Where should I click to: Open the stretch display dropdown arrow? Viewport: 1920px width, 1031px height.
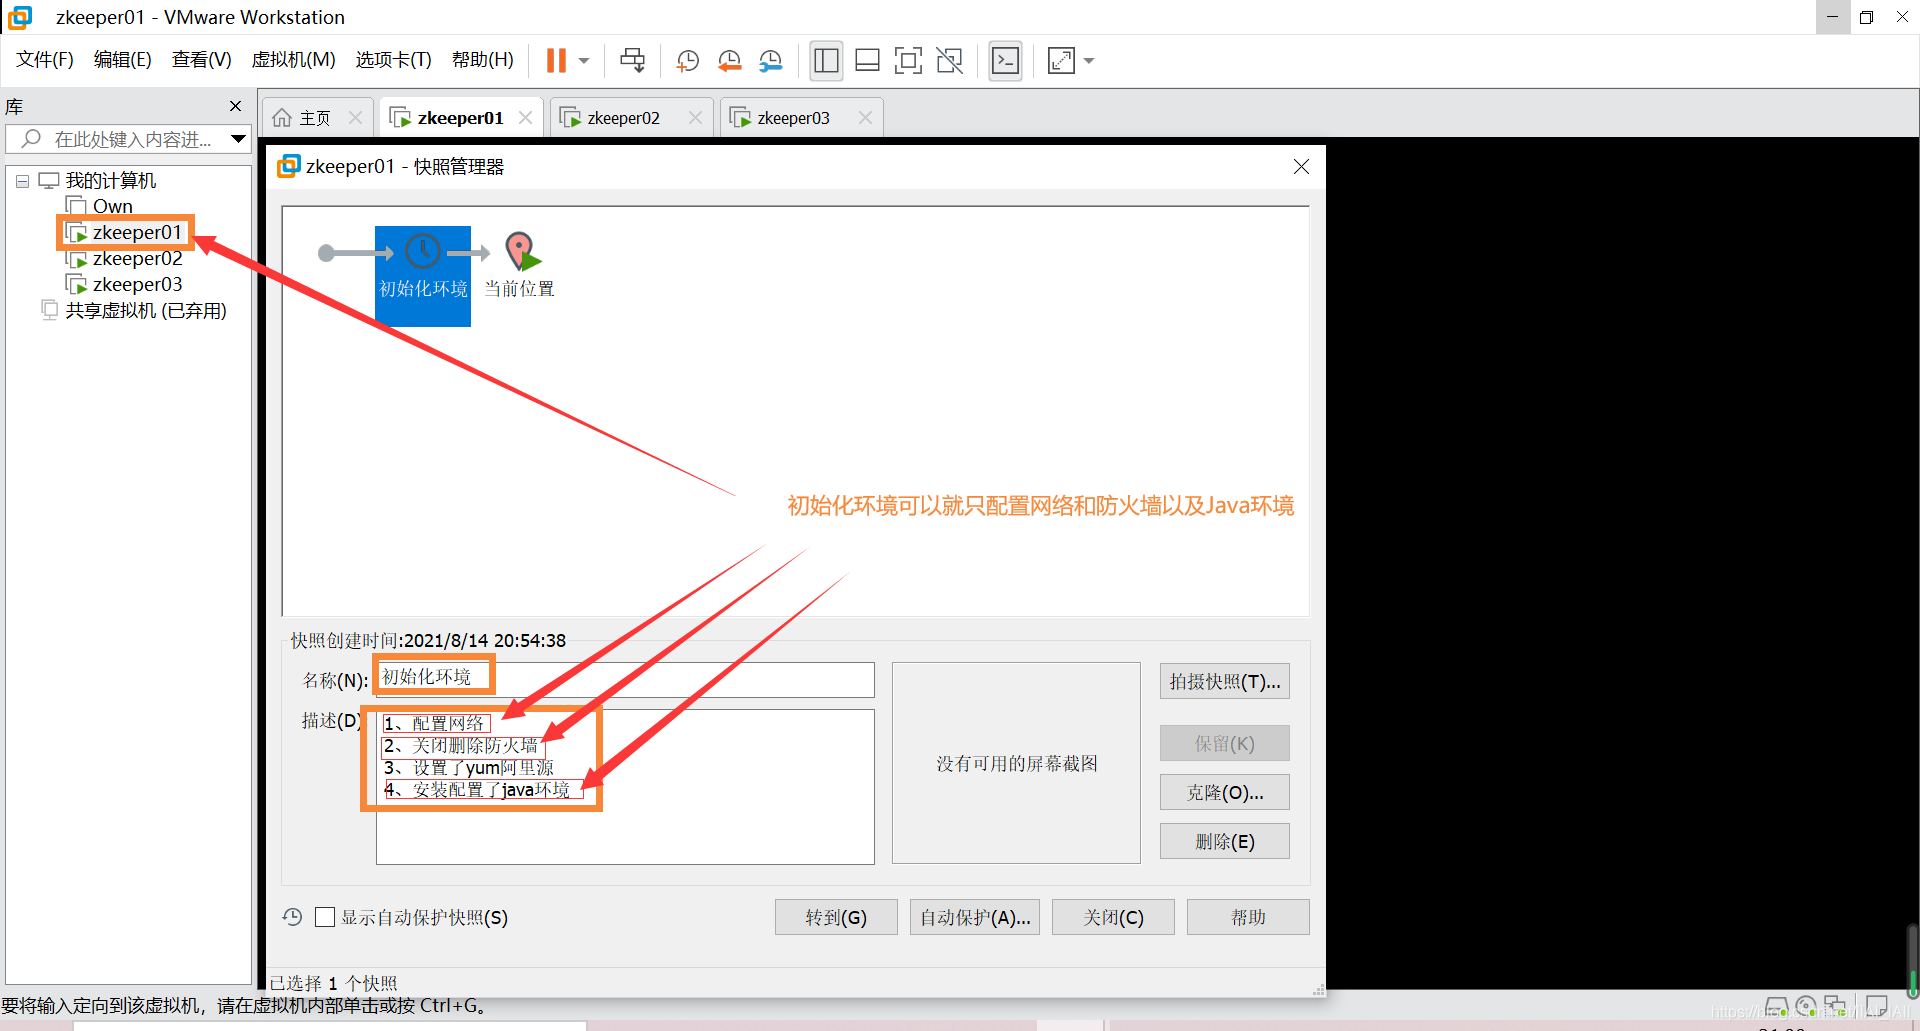click(x=1089, y=61)
